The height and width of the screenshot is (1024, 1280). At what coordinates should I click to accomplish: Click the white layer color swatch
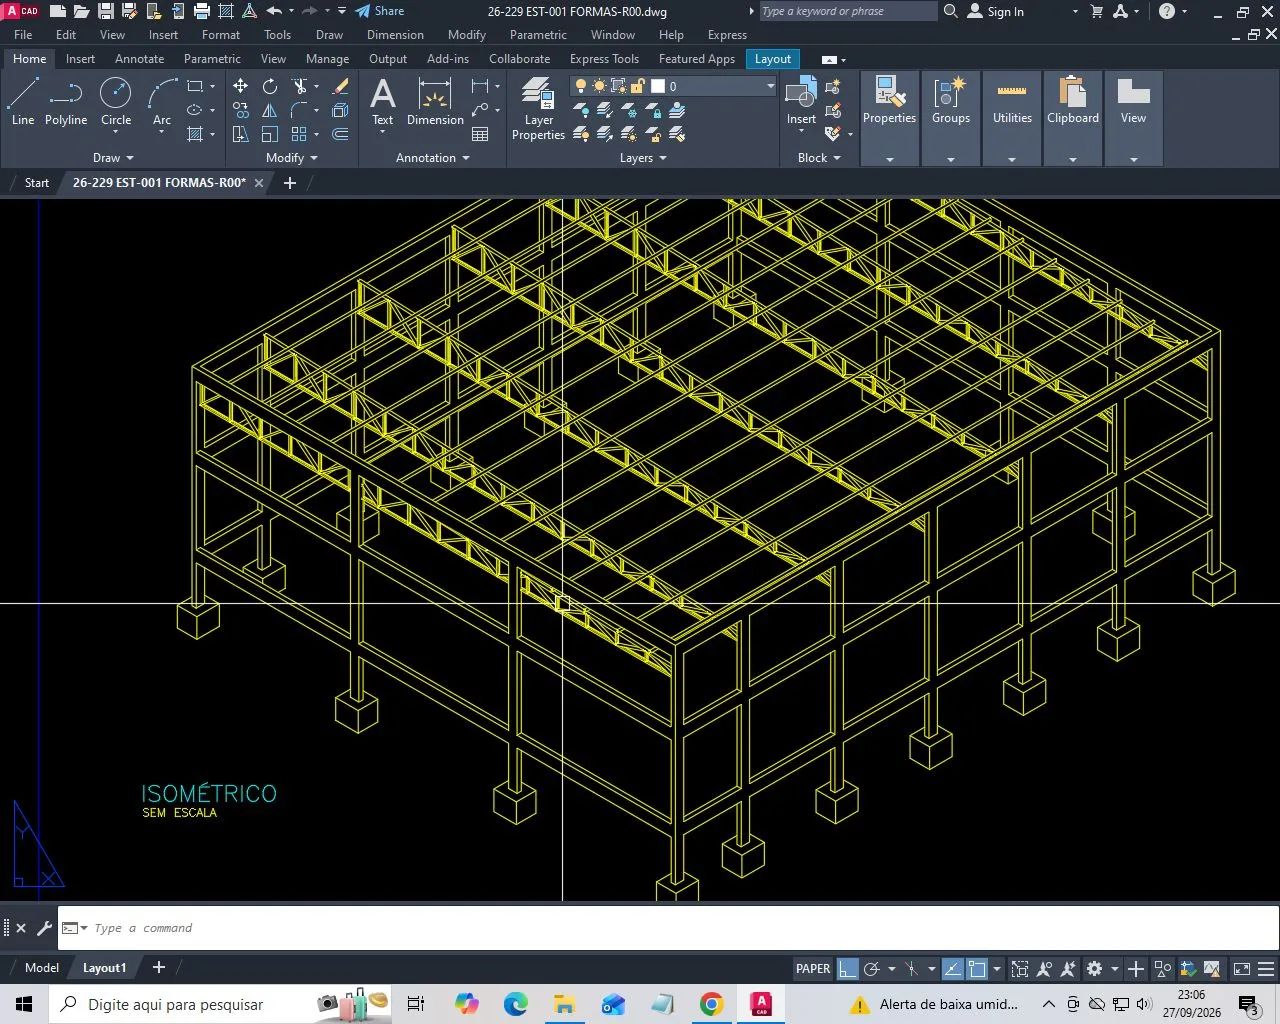tap(657, 86)
